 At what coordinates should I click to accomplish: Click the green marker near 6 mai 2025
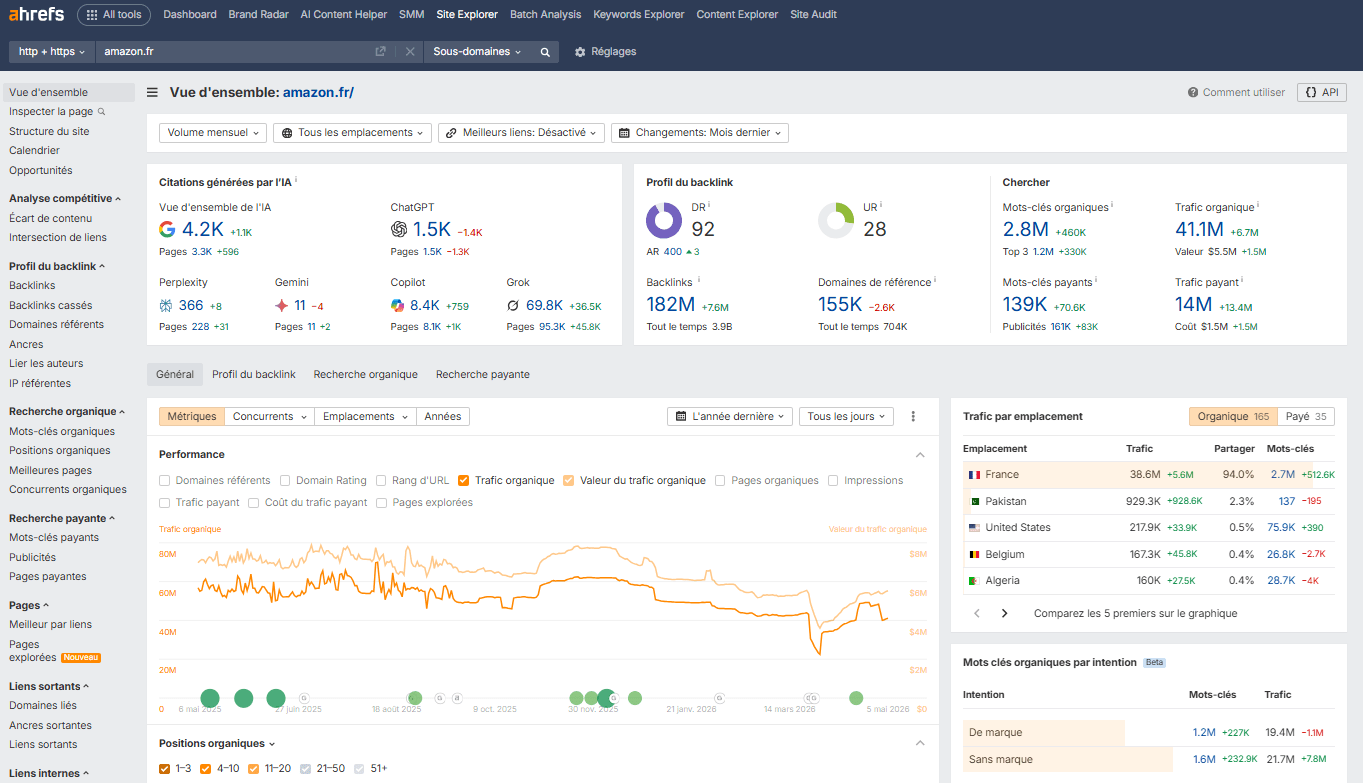tap(210, 698)
